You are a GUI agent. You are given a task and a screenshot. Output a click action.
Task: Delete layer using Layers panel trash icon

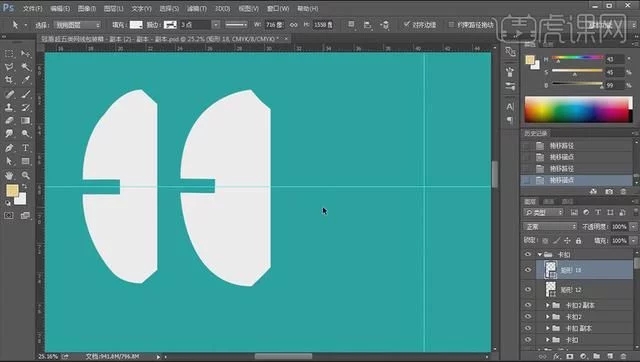[x=623, y=356]
